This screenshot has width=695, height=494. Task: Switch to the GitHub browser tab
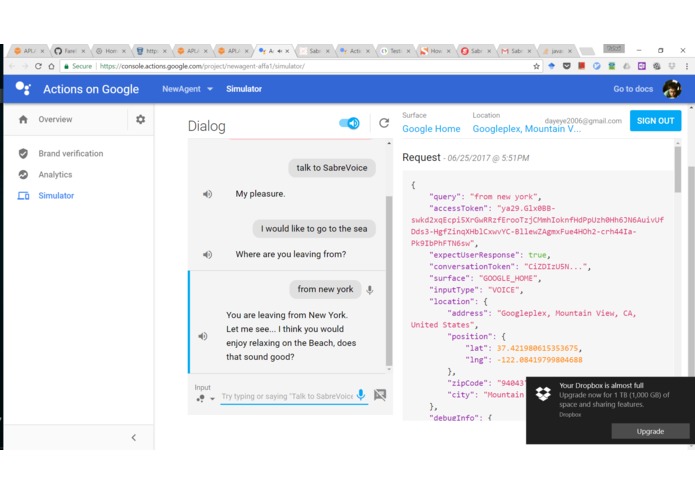click(x=70, y=51)
